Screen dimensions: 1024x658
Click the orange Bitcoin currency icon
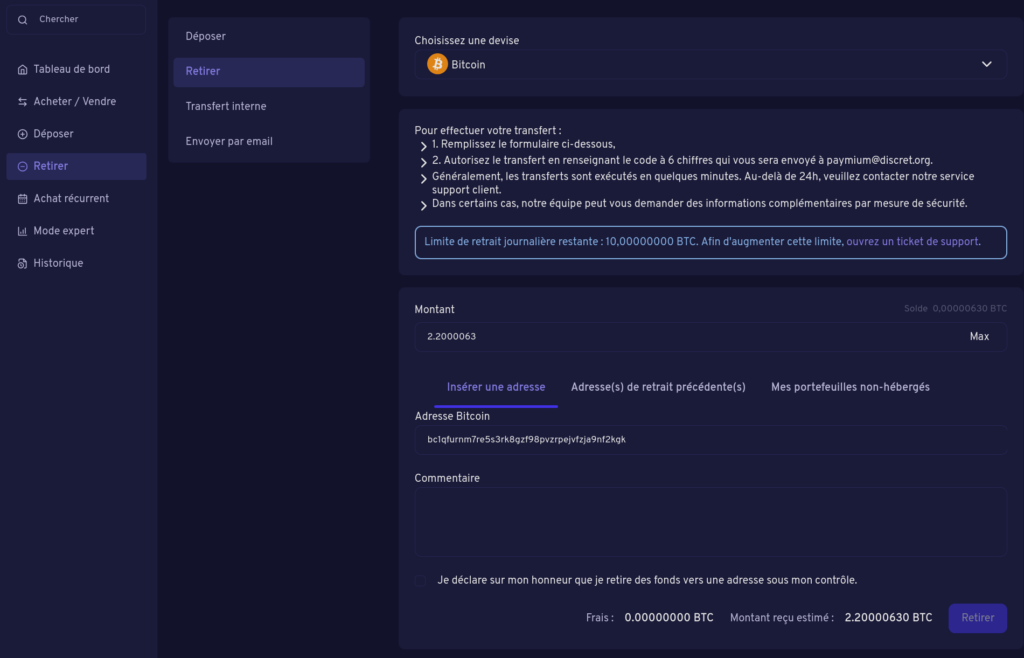437,64
